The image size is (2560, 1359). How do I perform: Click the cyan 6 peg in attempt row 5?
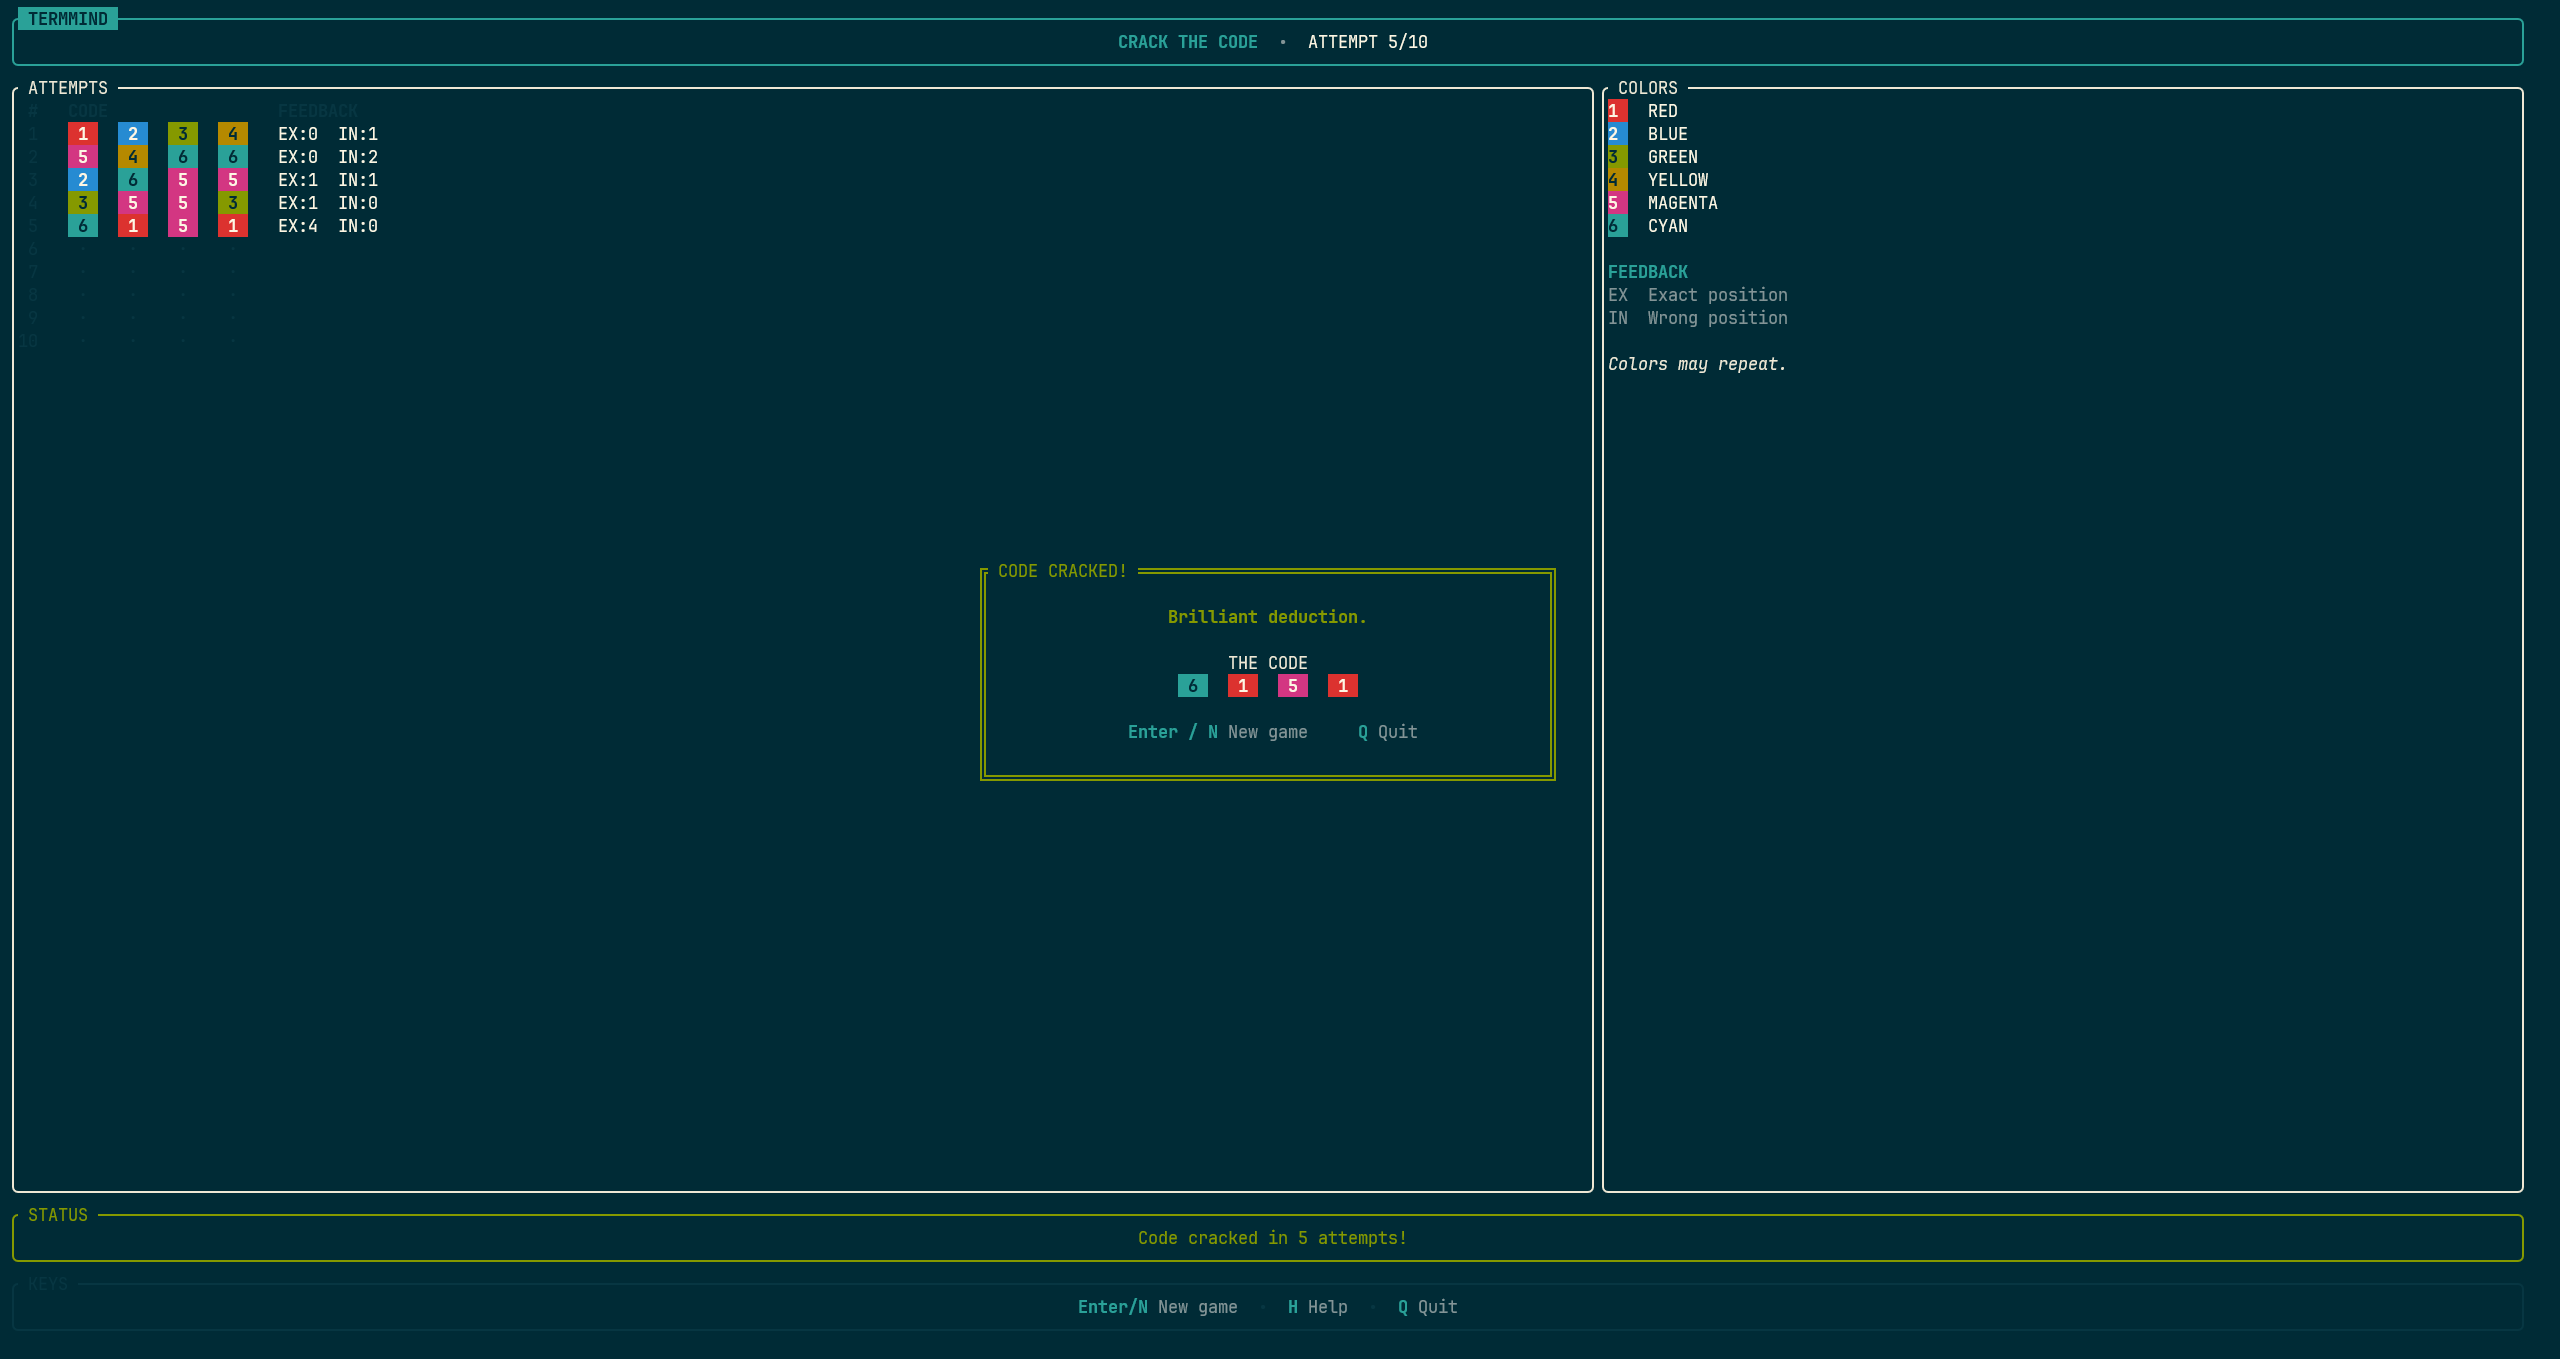[x=83, y=226]
